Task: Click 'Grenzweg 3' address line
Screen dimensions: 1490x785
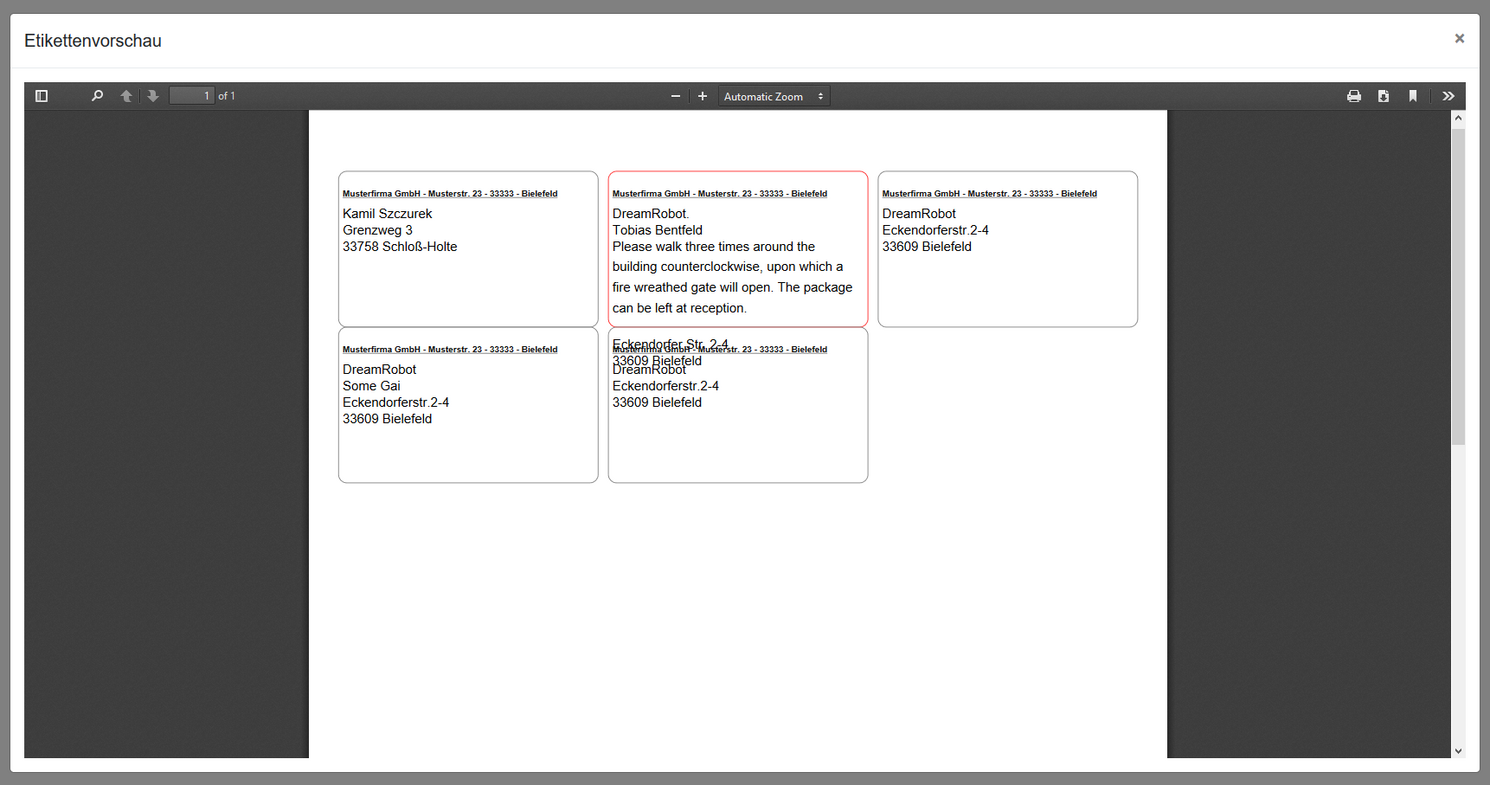Action: 378,230
